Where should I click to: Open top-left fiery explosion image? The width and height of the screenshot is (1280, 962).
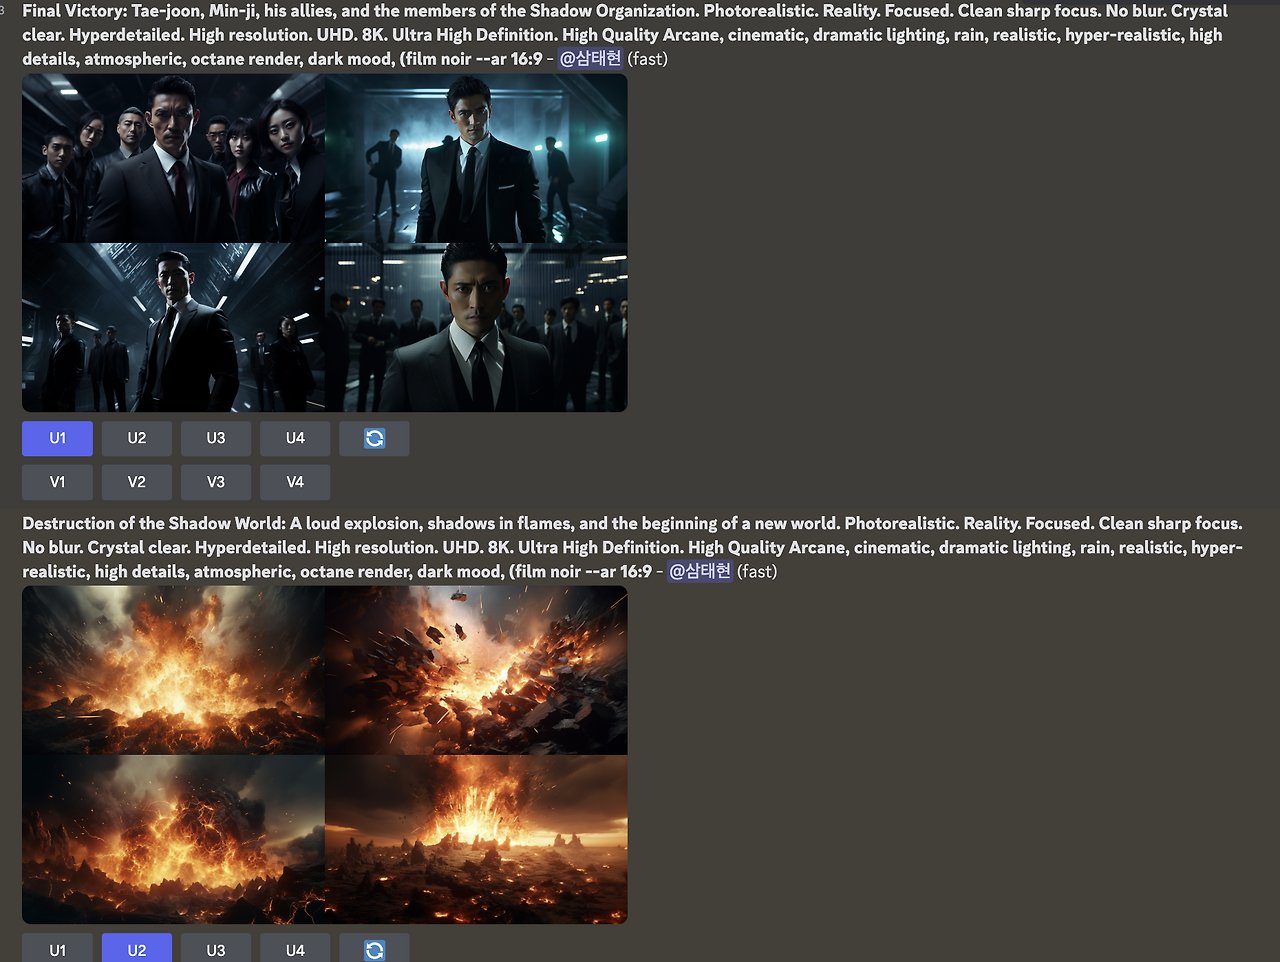pyautogui.click(x=173, y=670)
